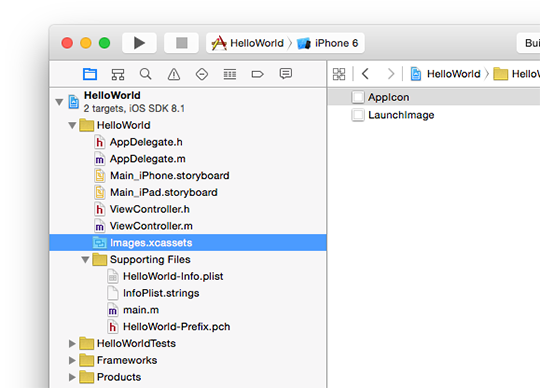The image size is (540, 388).
Task: Collapse the Supporting Files group
Action: pyautogui.click(x=85, y=260)
